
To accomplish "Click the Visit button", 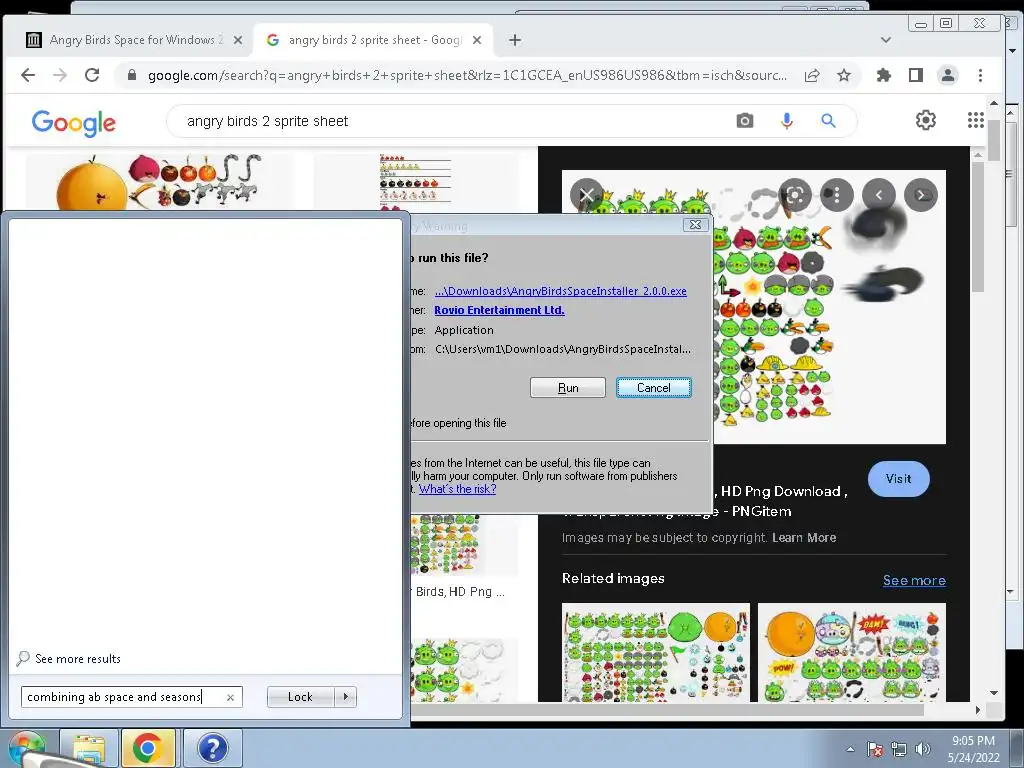I will 899,479.
